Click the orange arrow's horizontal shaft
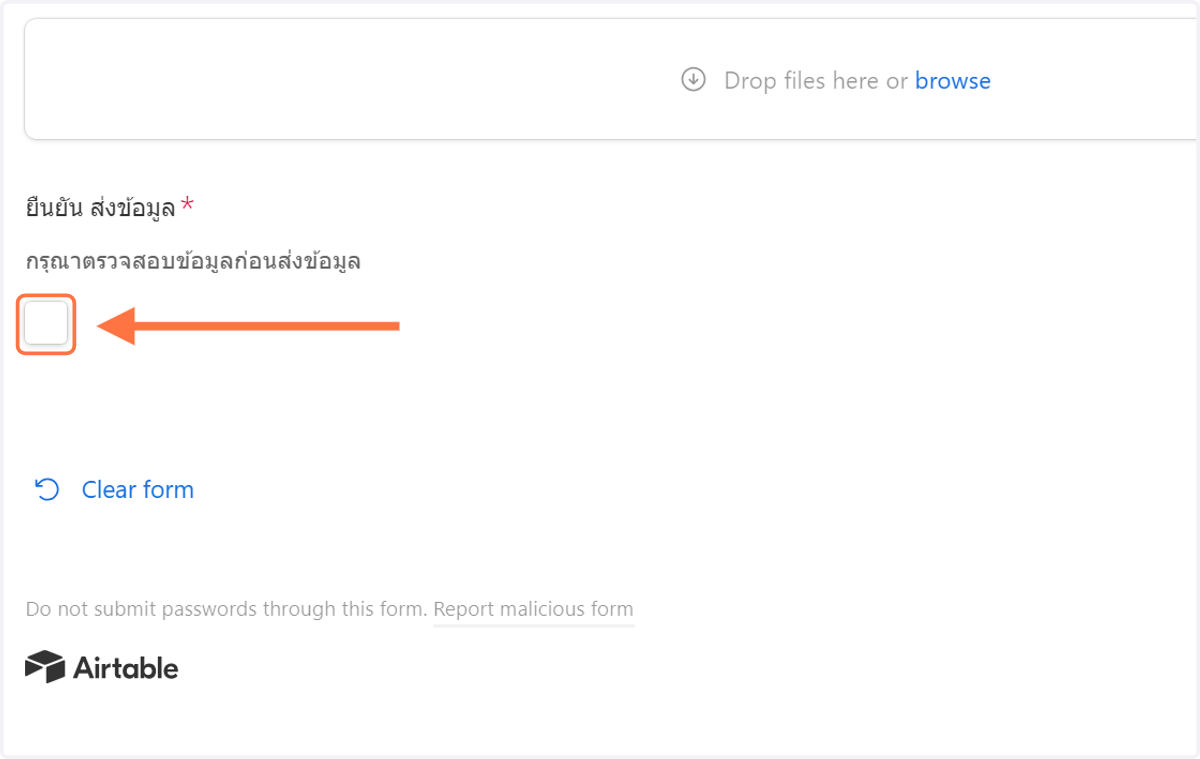 267,325
